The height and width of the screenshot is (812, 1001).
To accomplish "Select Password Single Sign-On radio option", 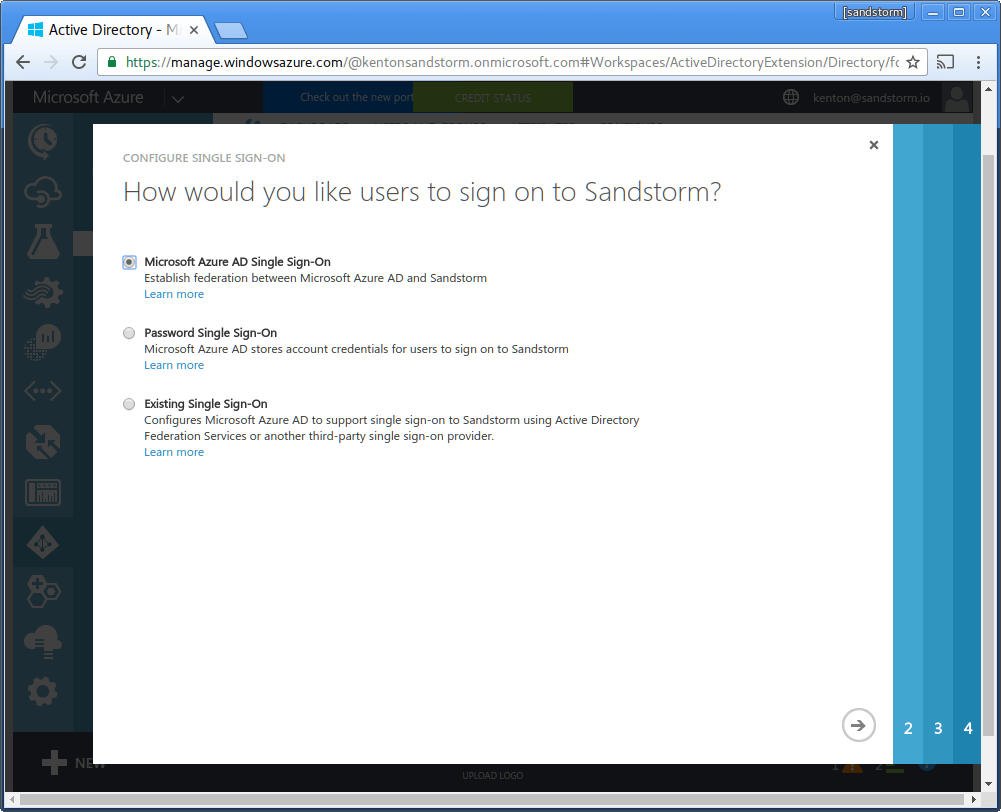I will pyautogui.click(x=129, y=333).
